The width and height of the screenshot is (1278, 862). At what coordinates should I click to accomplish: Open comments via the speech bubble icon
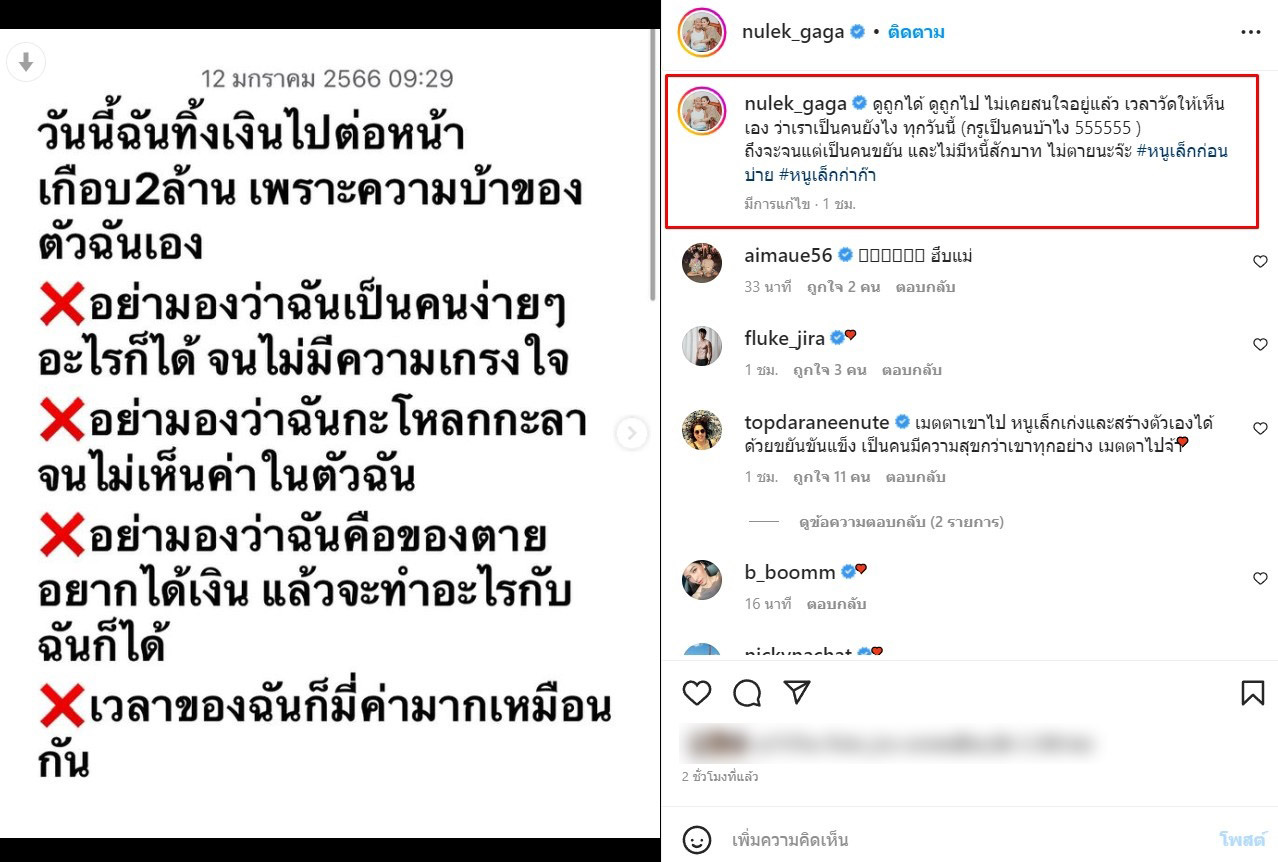tap(746, 693)
